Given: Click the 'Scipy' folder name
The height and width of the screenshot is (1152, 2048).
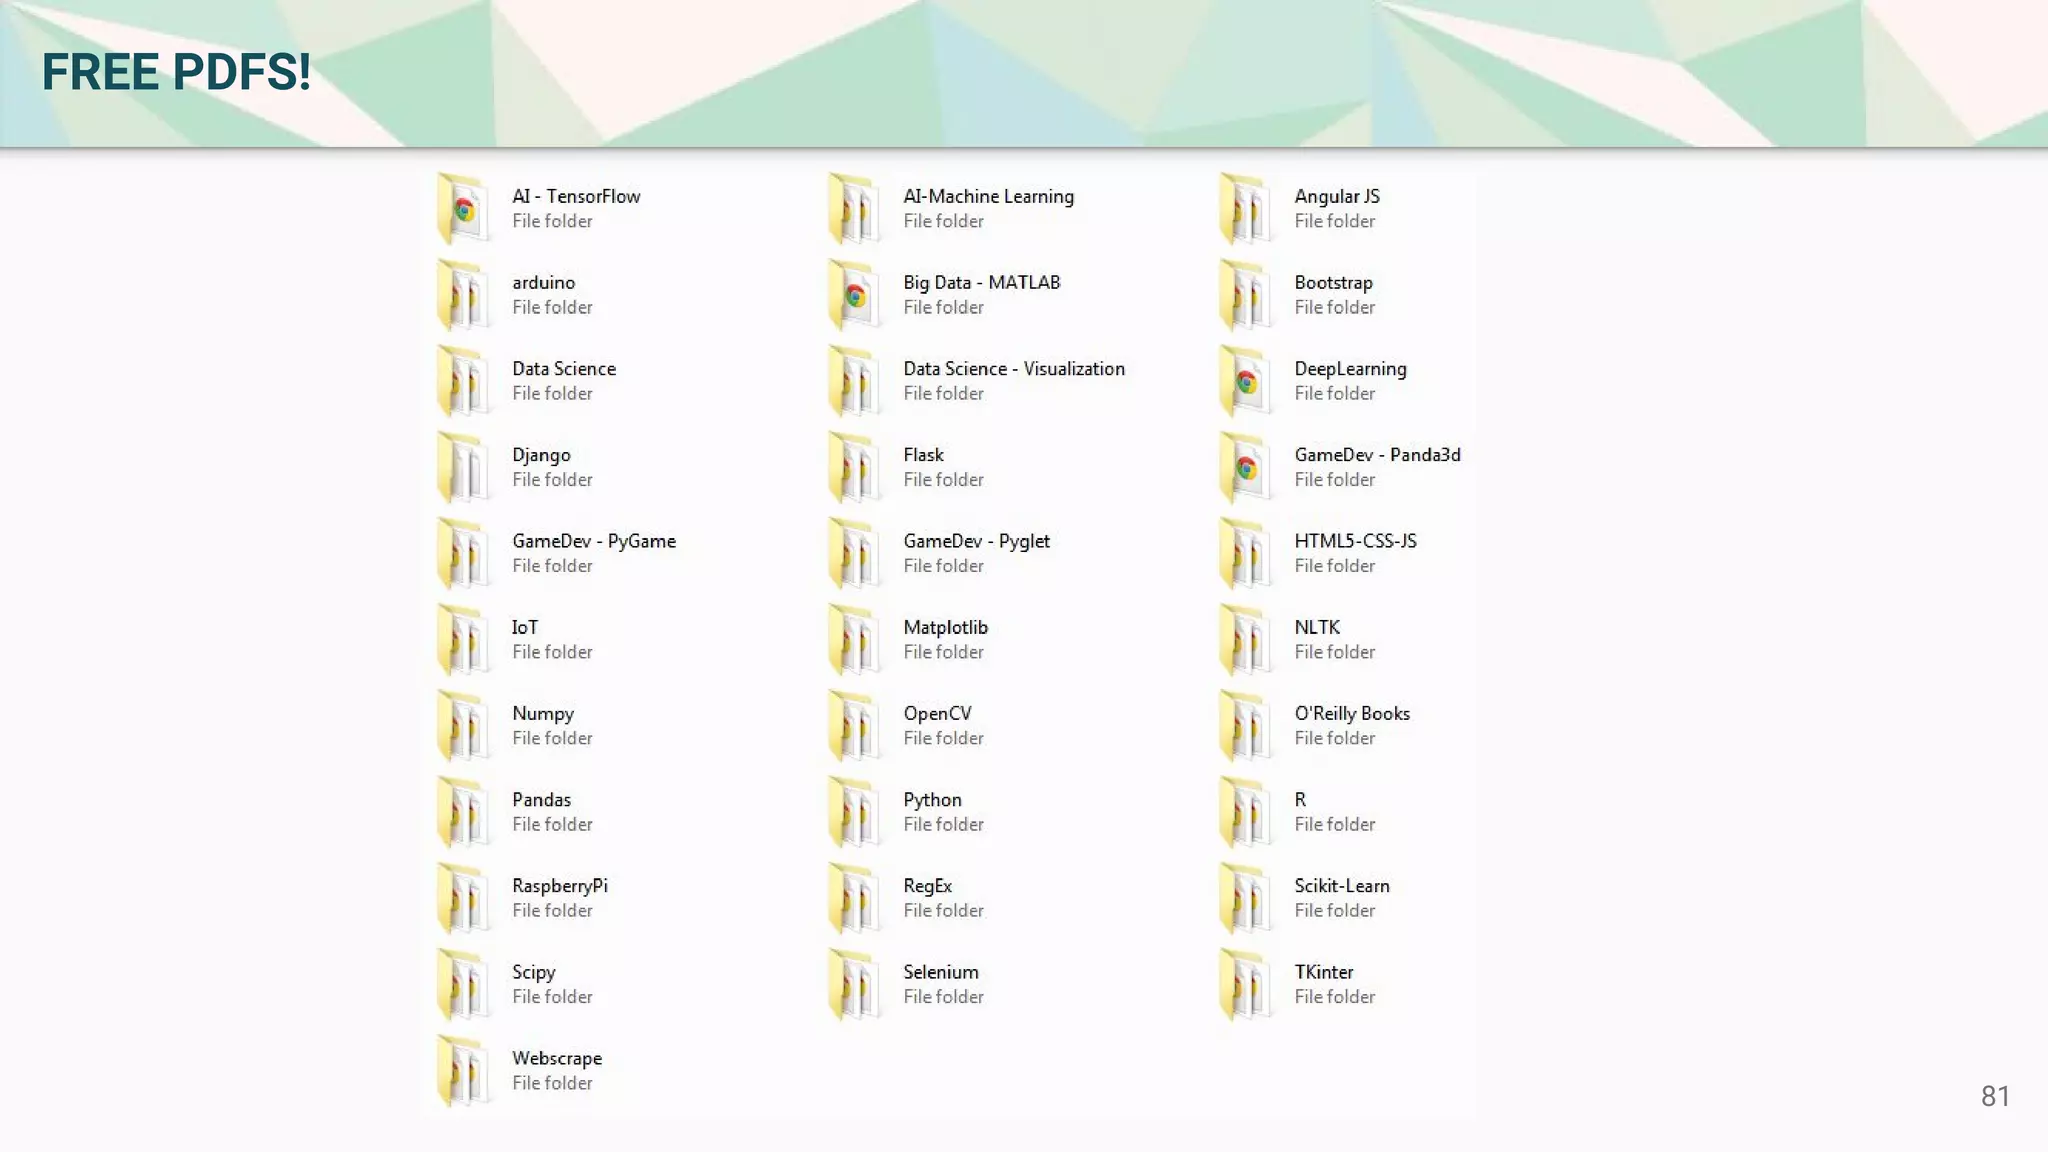Looking at the screenshot, I should pos(533,972).
